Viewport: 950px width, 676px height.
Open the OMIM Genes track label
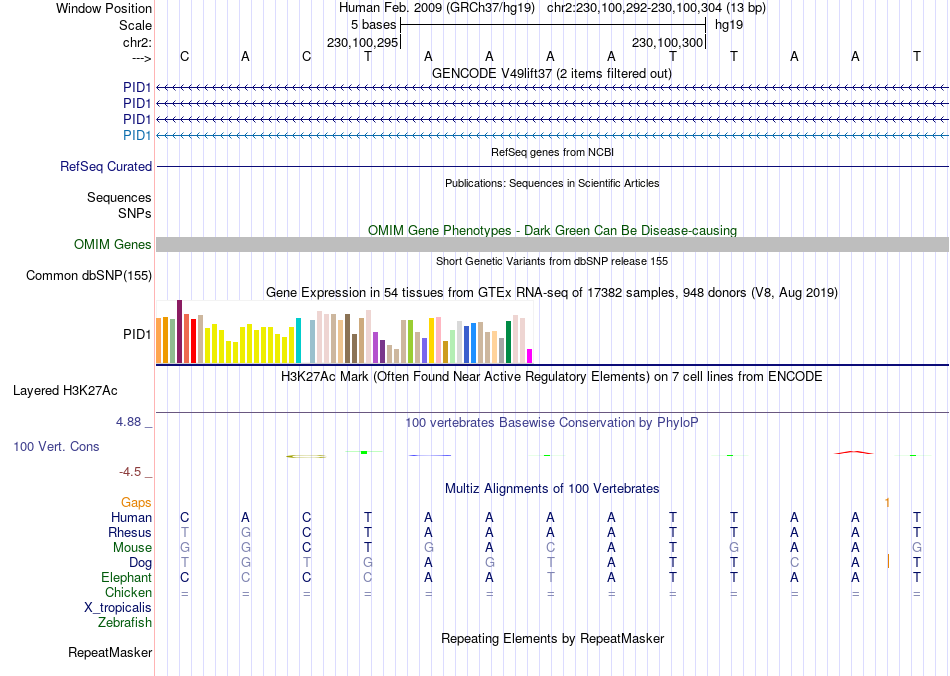pyautogui.click(x=113, y=244)
